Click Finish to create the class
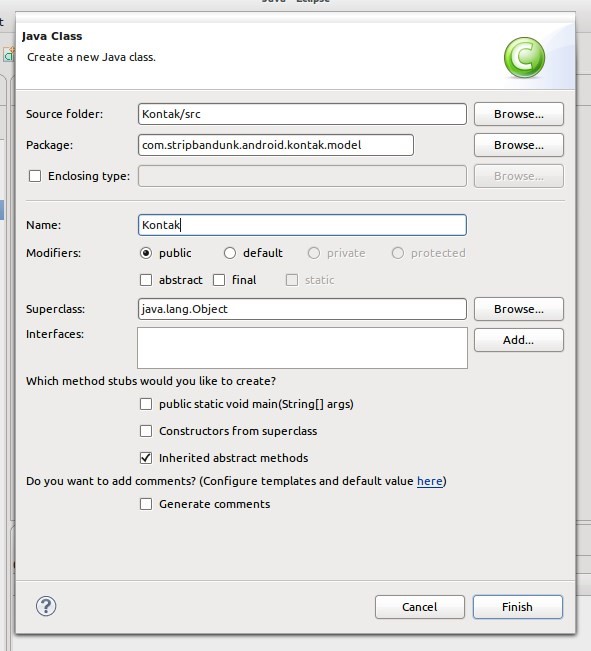The width and height of the screenshot is (591, 651). (x=517, y=607)
